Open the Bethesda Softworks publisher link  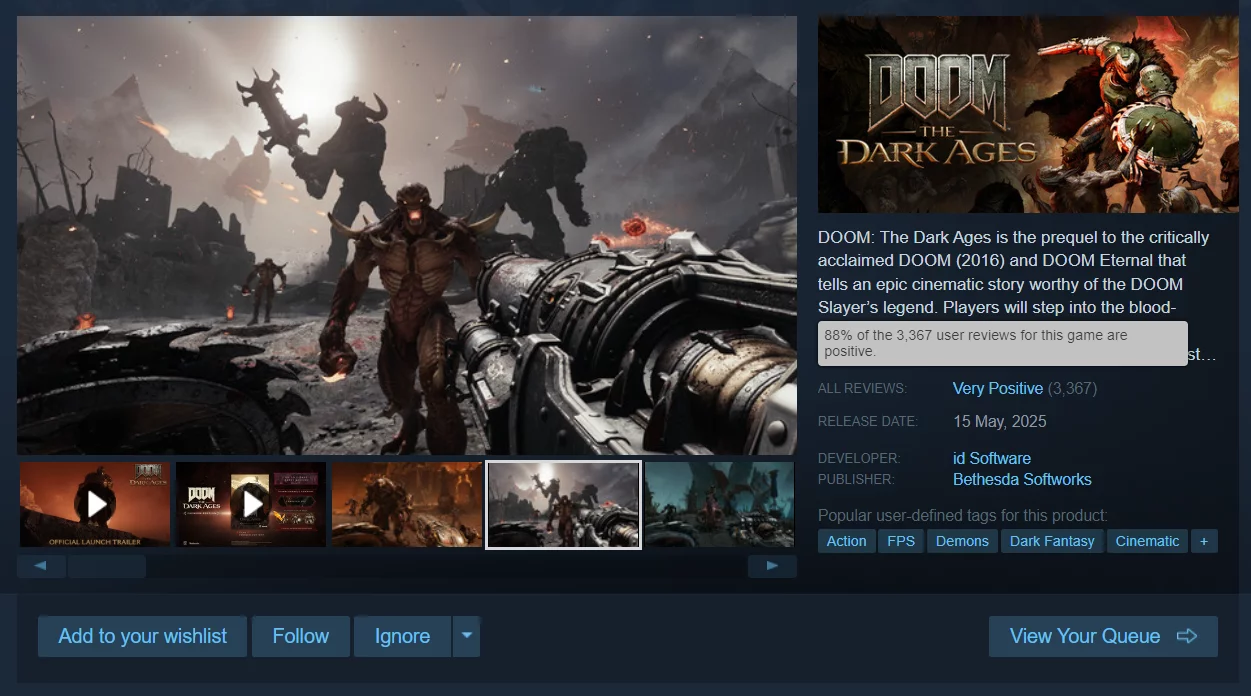(1021, 479)
